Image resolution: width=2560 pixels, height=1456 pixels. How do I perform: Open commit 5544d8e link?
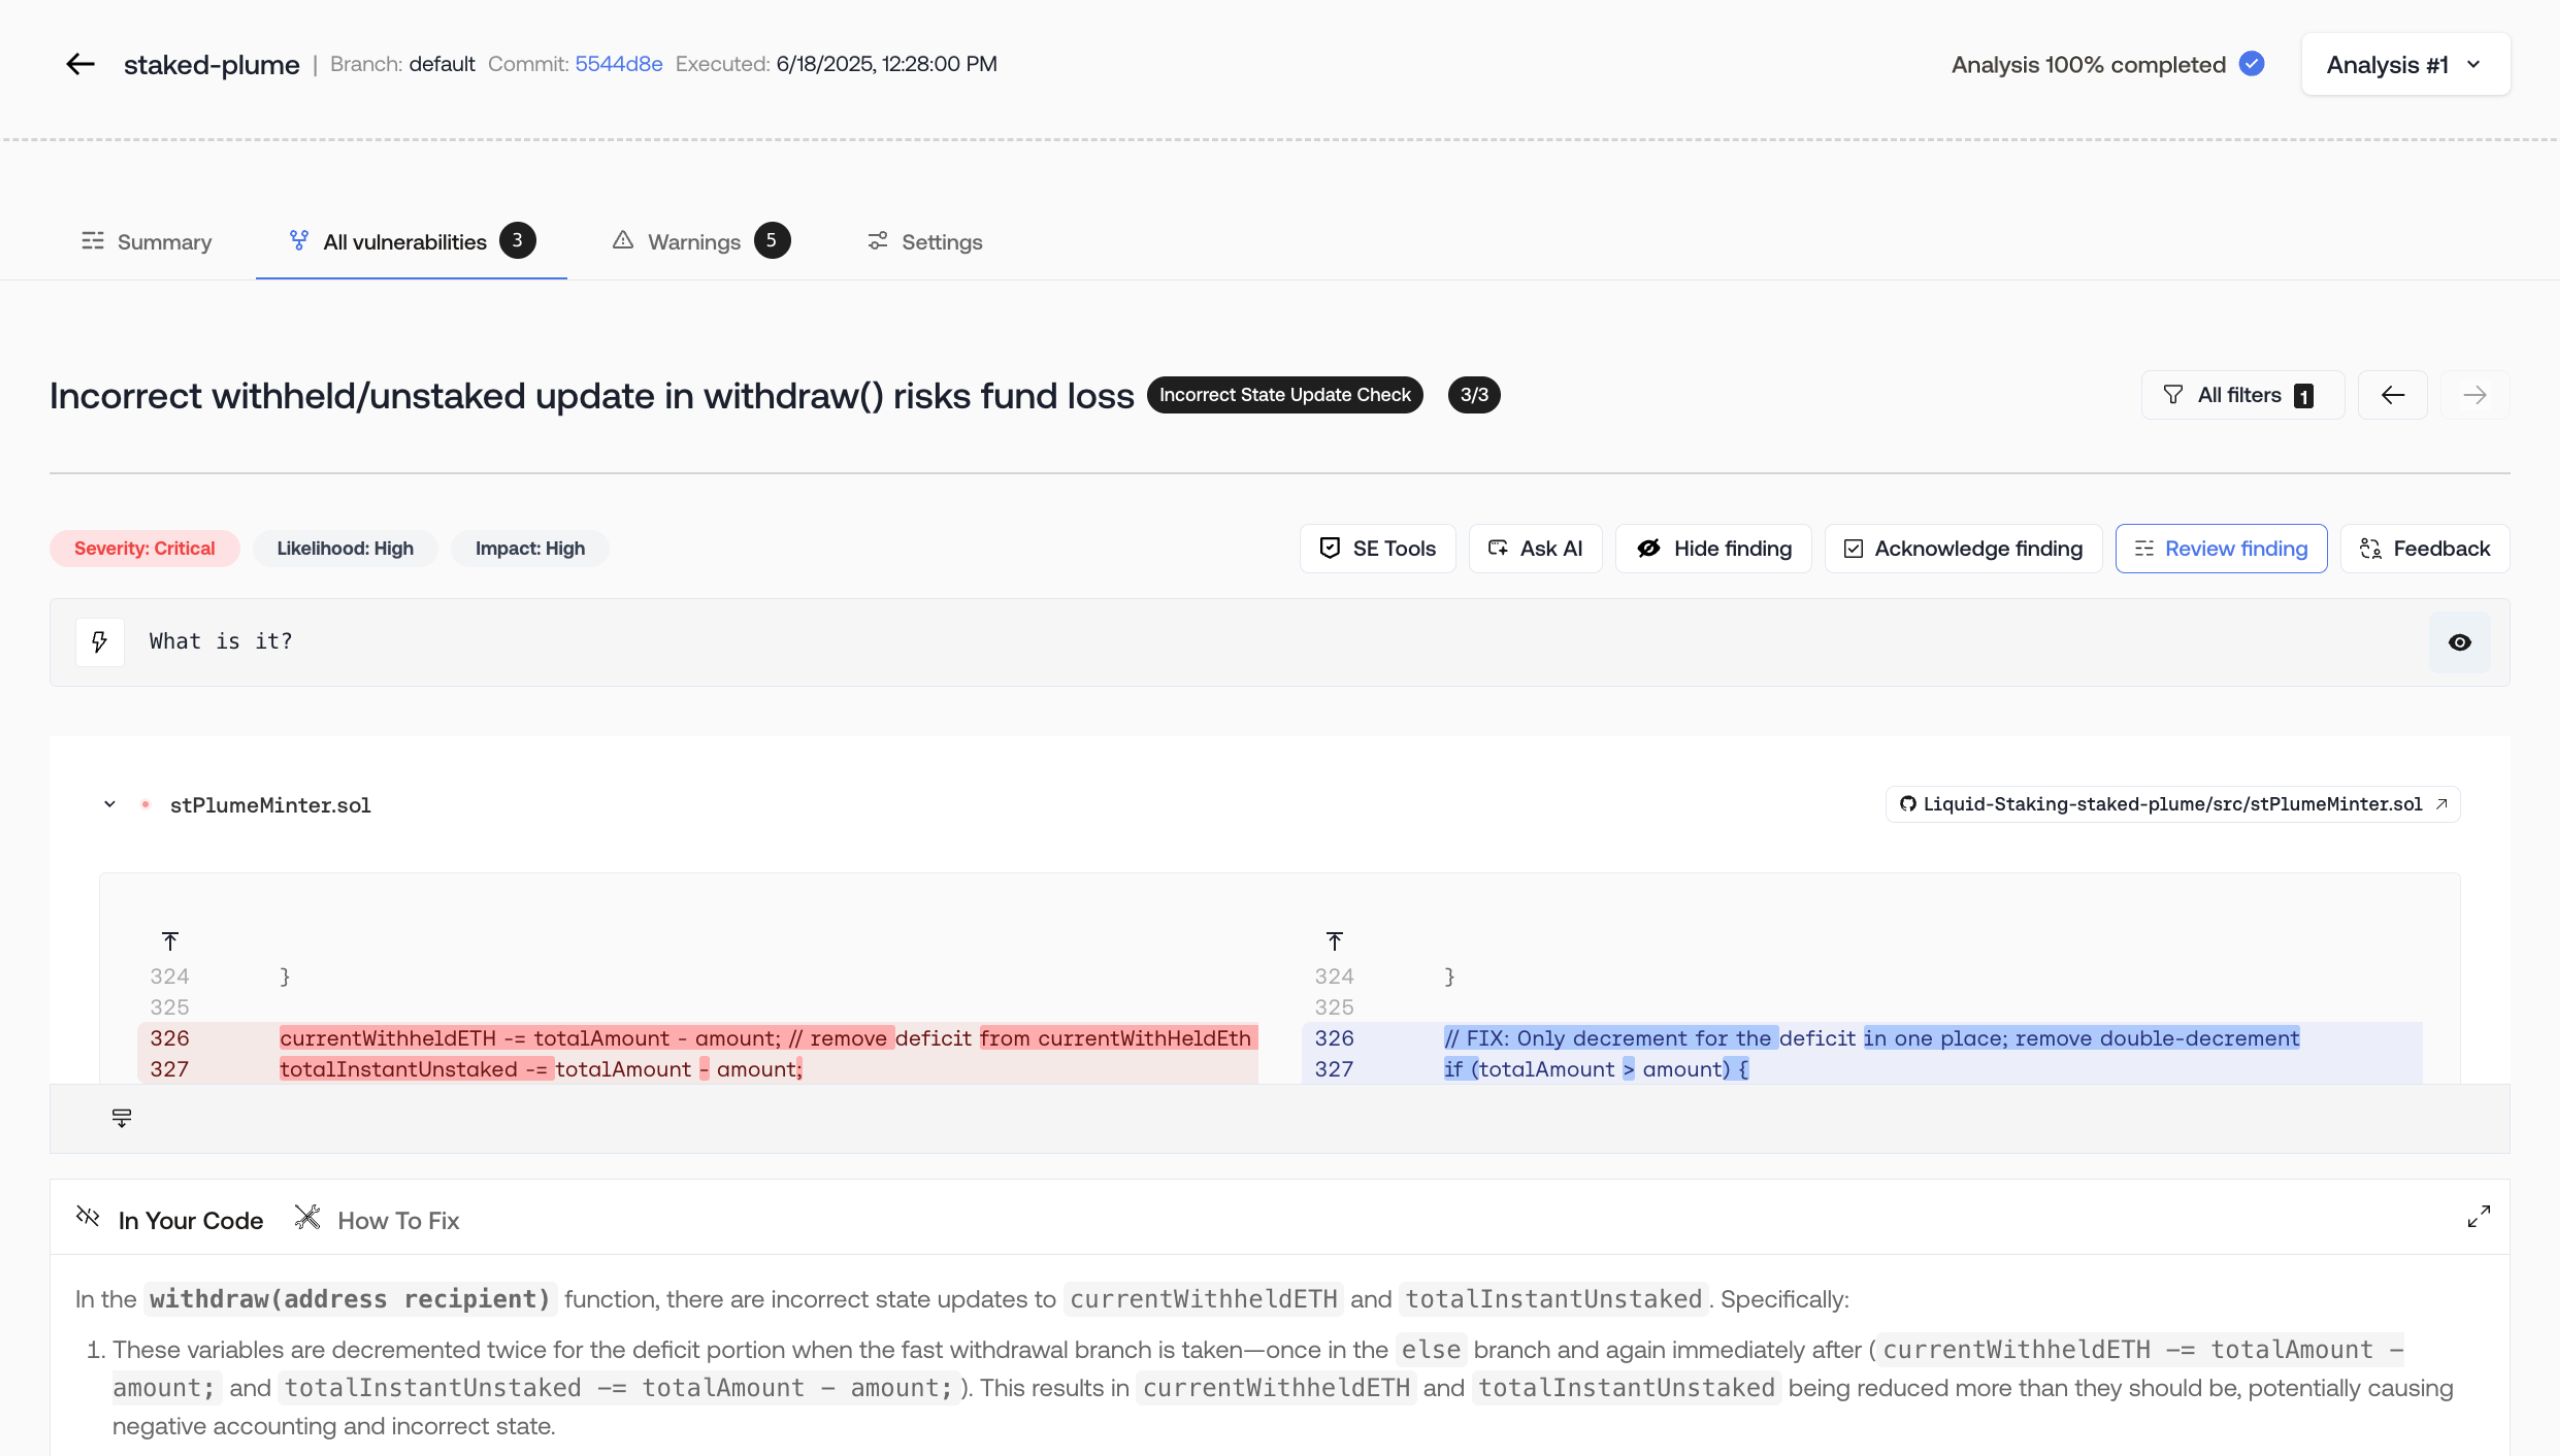click(618, 64)
